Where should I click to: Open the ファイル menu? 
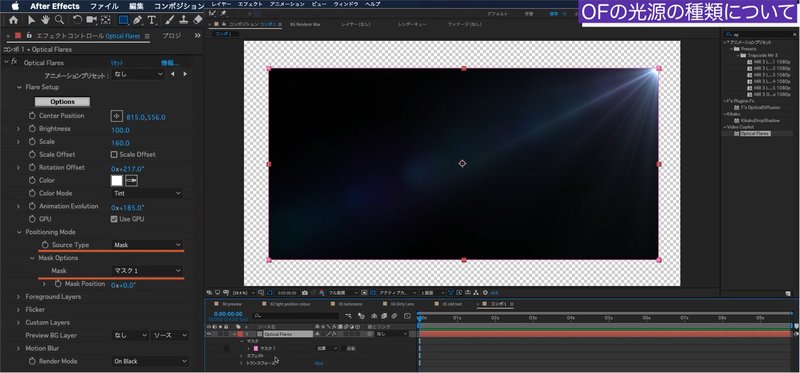[x=104, y=6]
